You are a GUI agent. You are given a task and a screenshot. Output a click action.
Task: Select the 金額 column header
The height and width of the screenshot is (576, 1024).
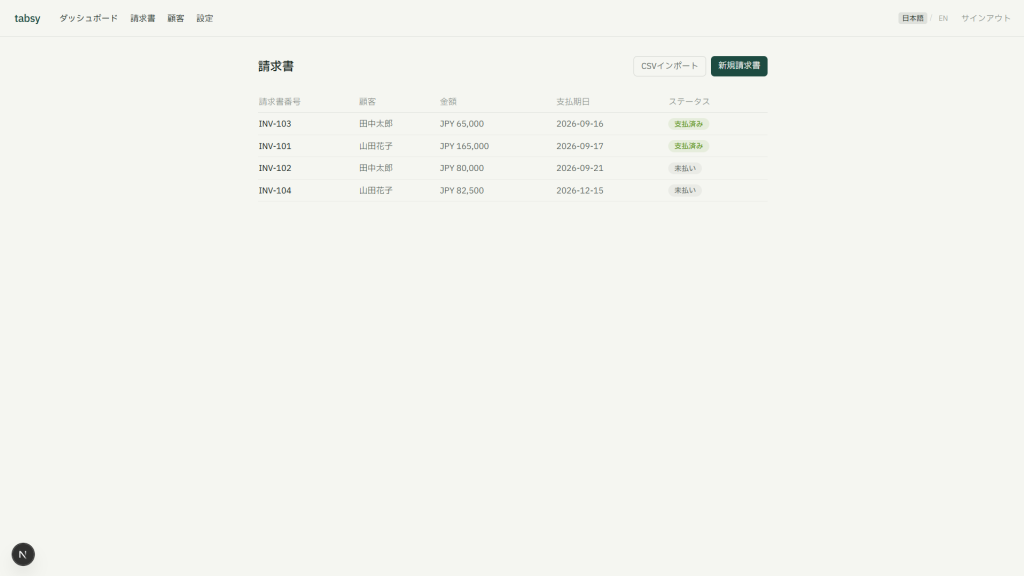(x=448, y=102)
